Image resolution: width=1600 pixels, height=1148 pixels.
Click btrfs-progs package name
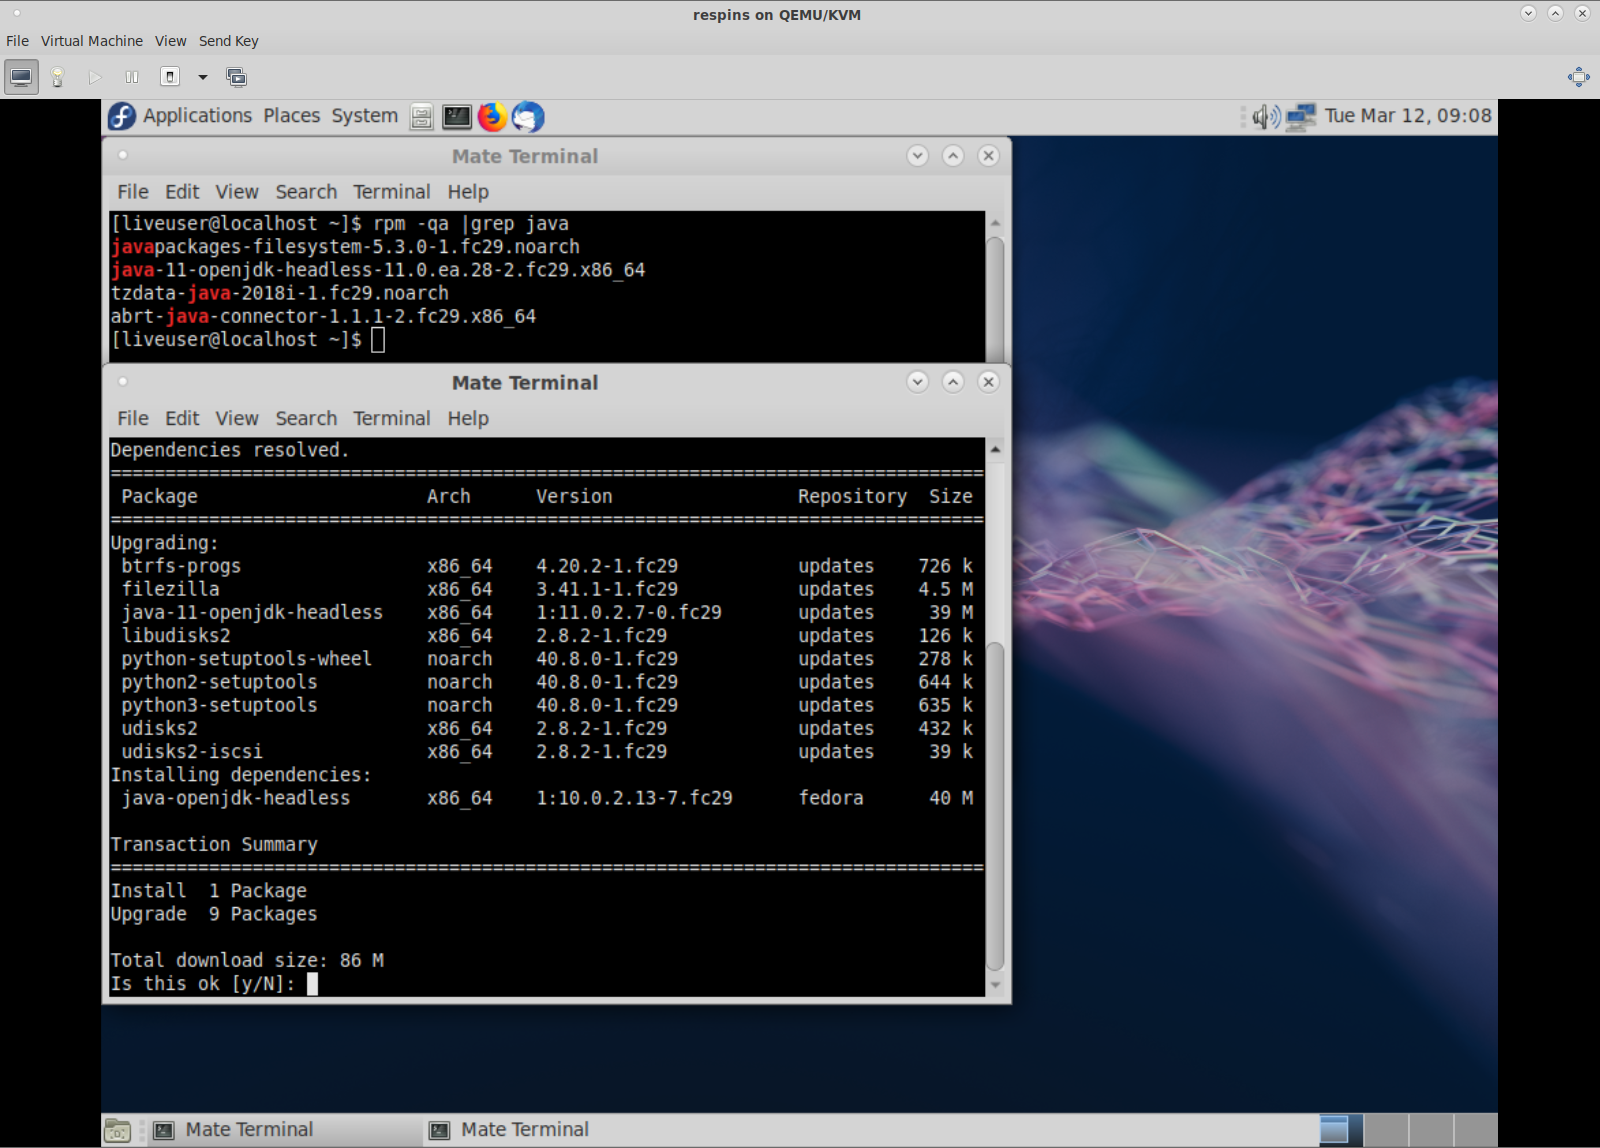coord(181,566)
